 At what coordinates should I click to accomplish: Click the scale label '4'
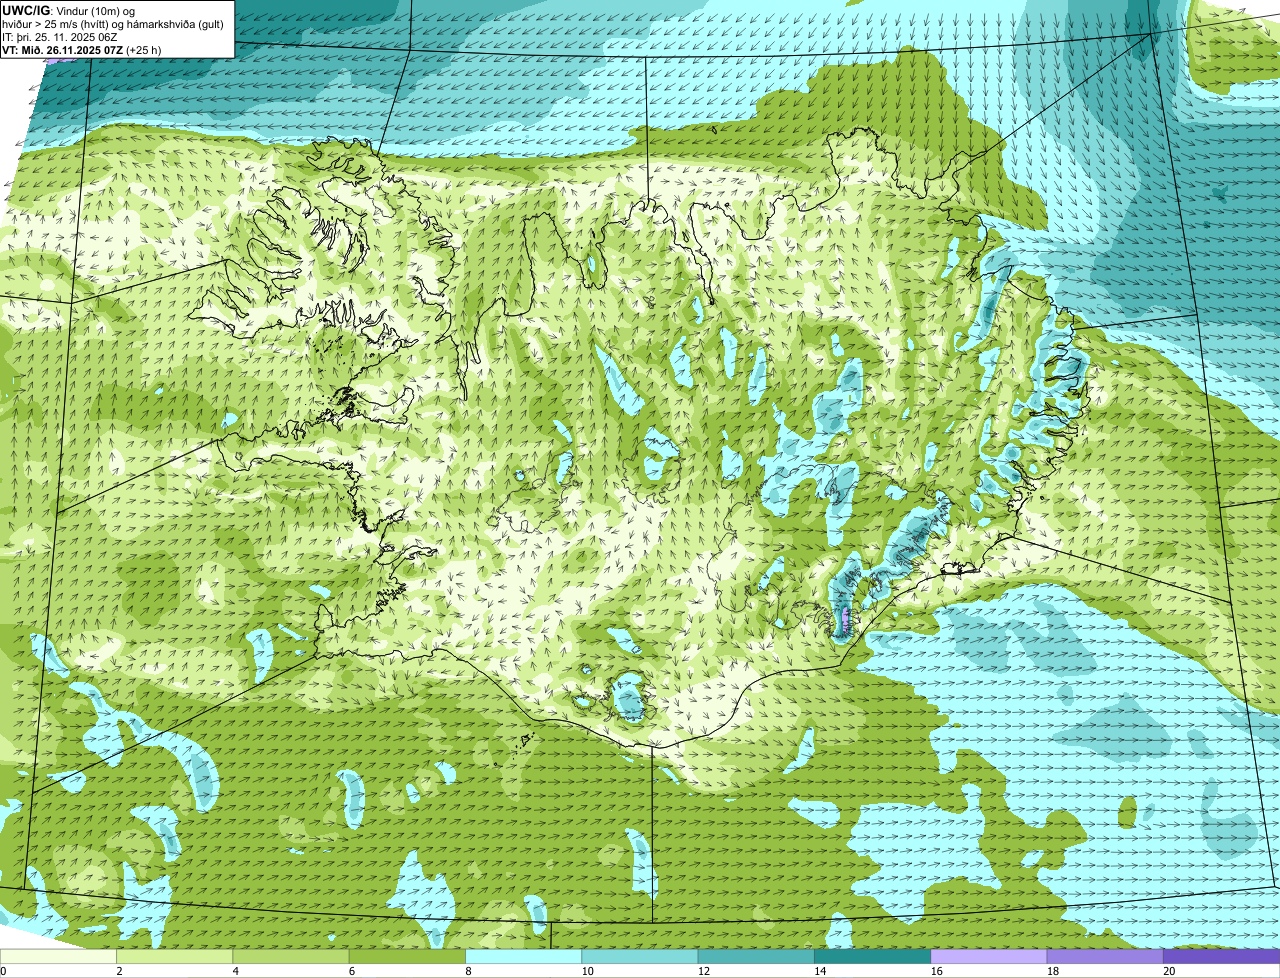[235, 971]
